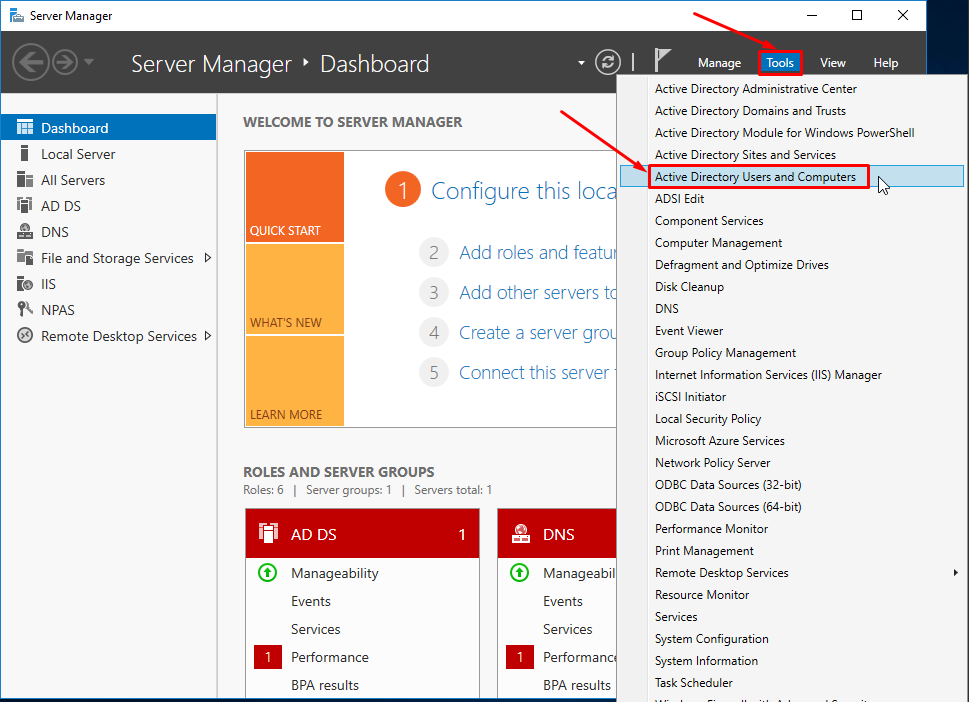This screenshot has height=702, width=969.
Task: Click the Local Server icon
Action: click(25, 154)
